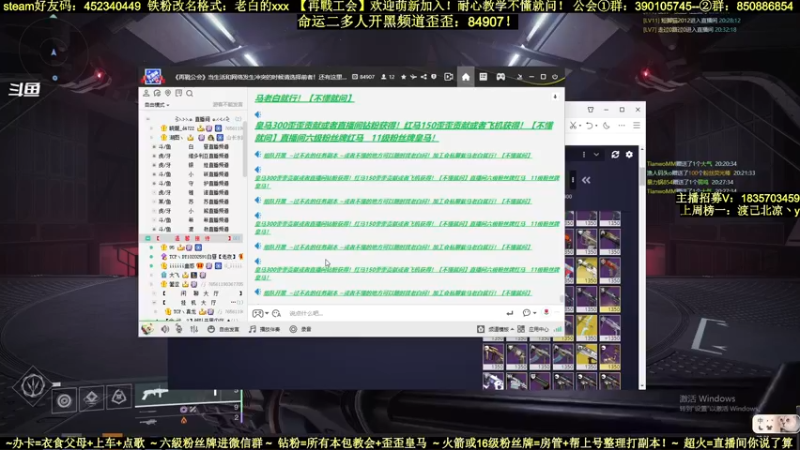Search channels with the magnifier icon
This screenshot has width=800, height=450.
coord(189,93)
